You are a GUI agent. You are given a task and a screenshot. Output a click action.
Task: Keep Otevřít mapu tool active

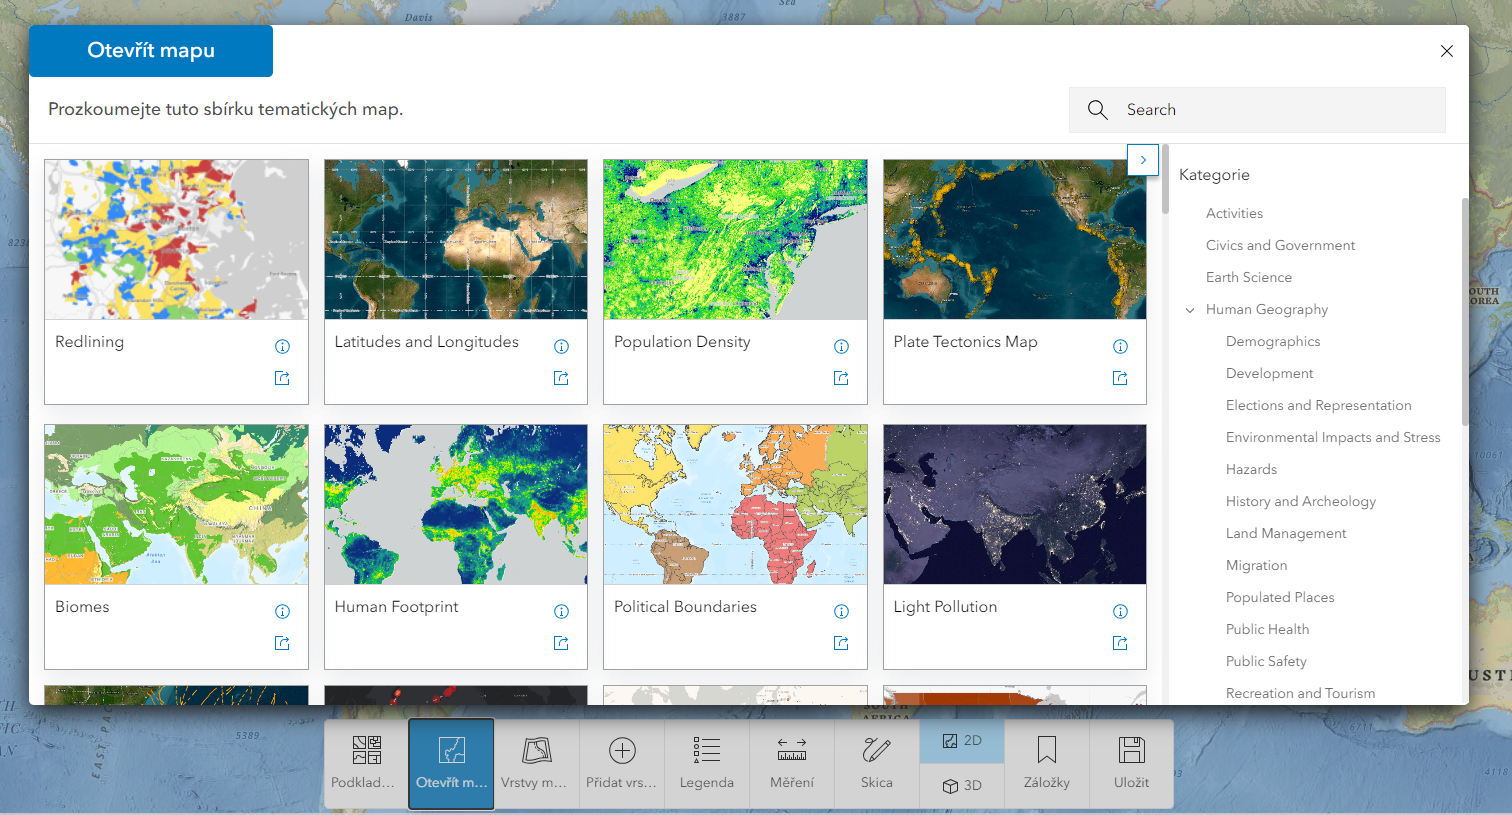click(450, 763)
